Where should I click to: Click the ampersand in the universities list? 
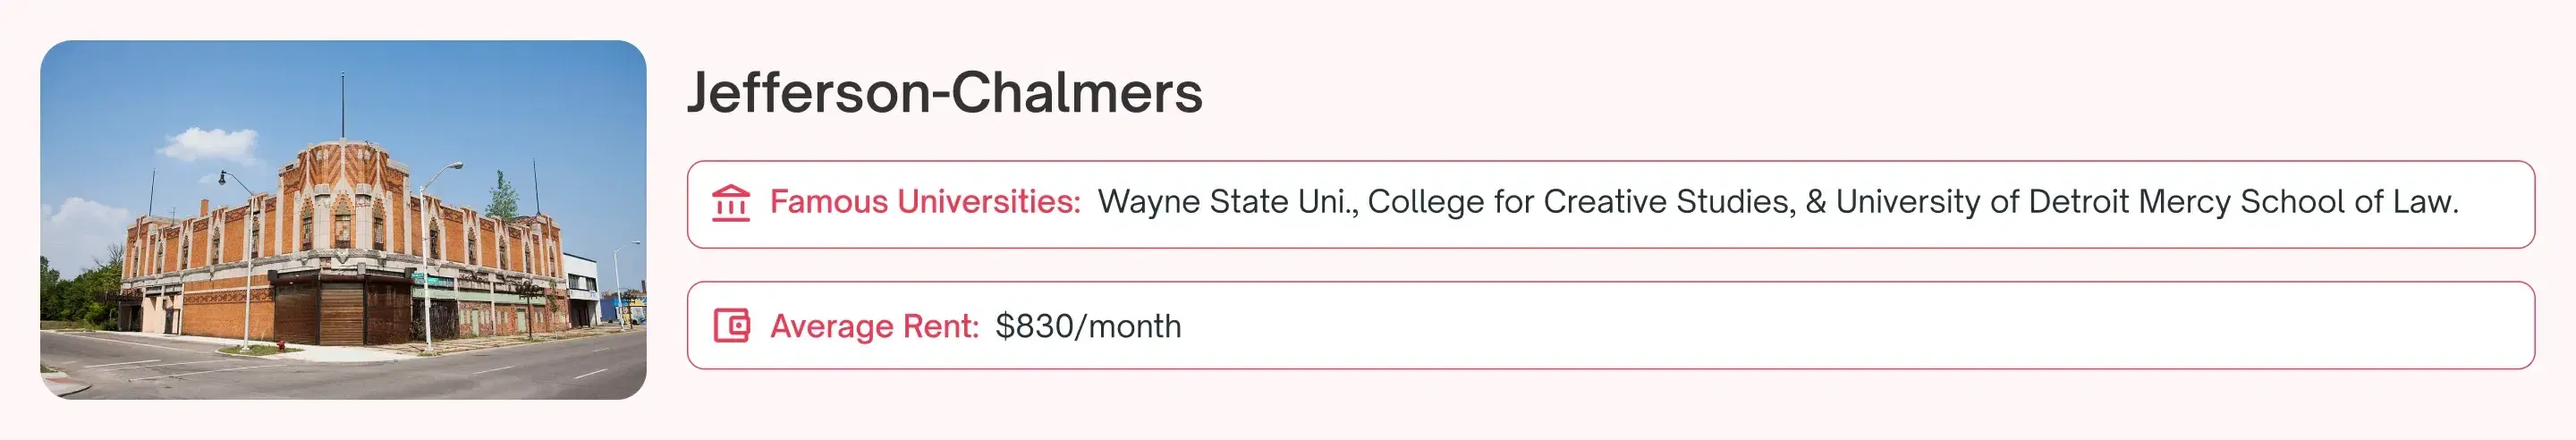coord(1815,202)
